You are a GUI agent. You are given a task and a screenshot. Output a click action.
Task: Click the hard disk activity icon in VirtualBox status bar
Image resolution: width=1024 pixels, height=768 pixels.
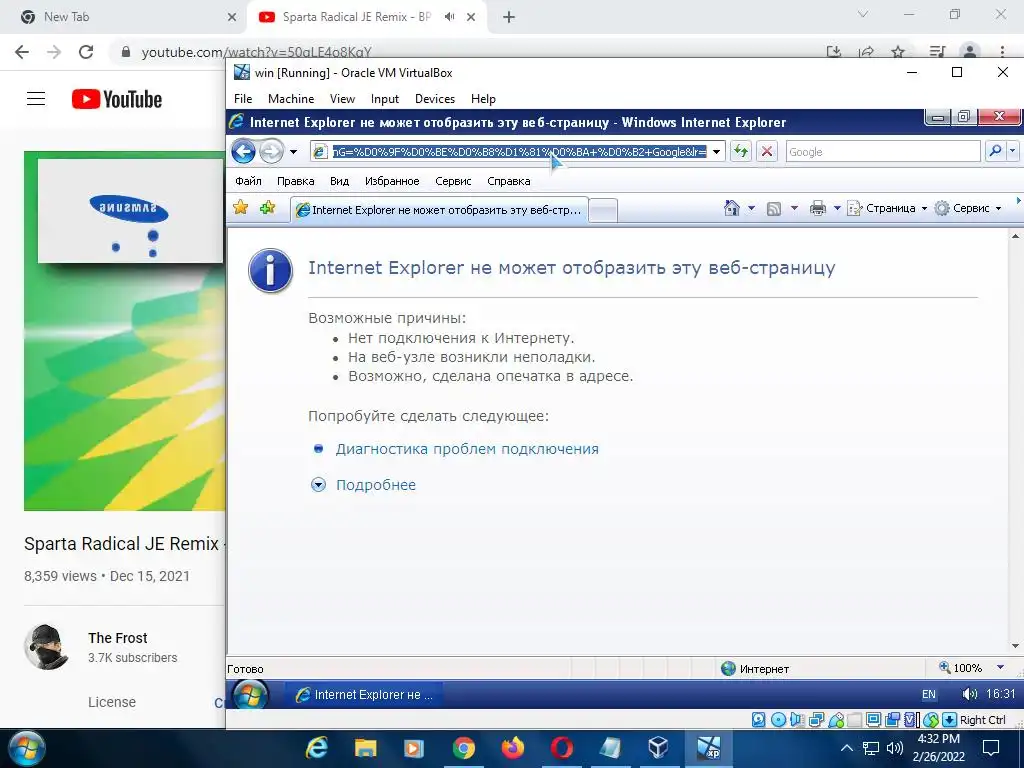click(758, 720)
